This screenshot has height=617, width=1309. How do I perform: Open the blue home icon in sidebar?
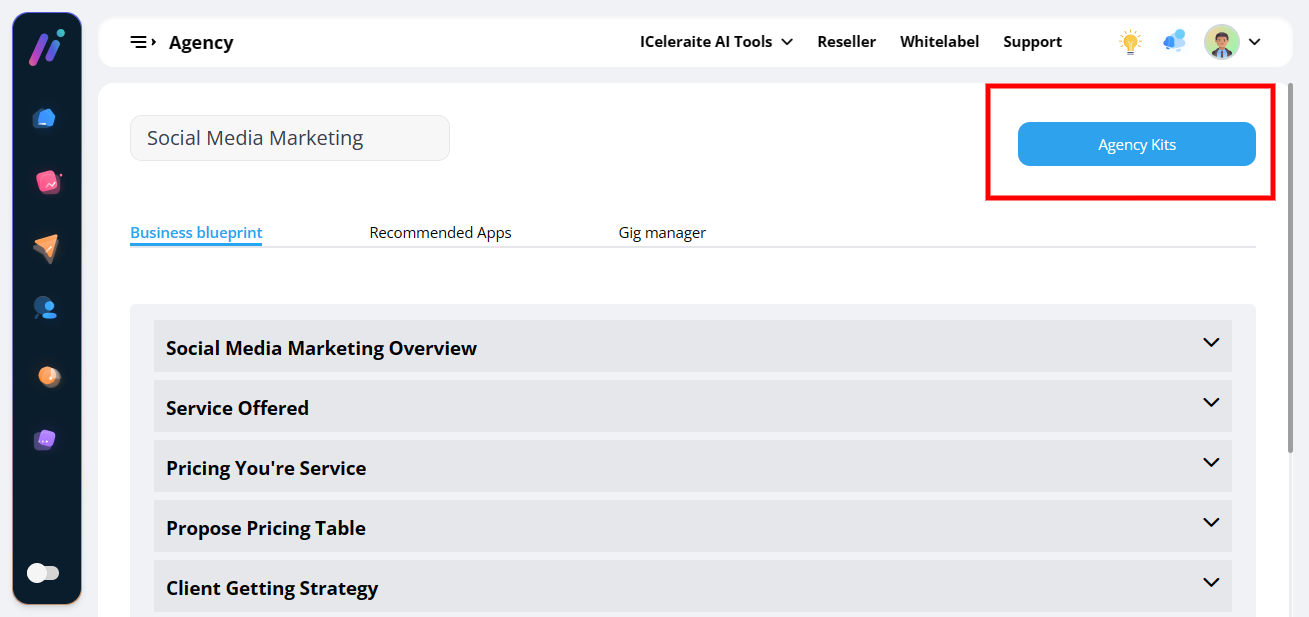45,119
